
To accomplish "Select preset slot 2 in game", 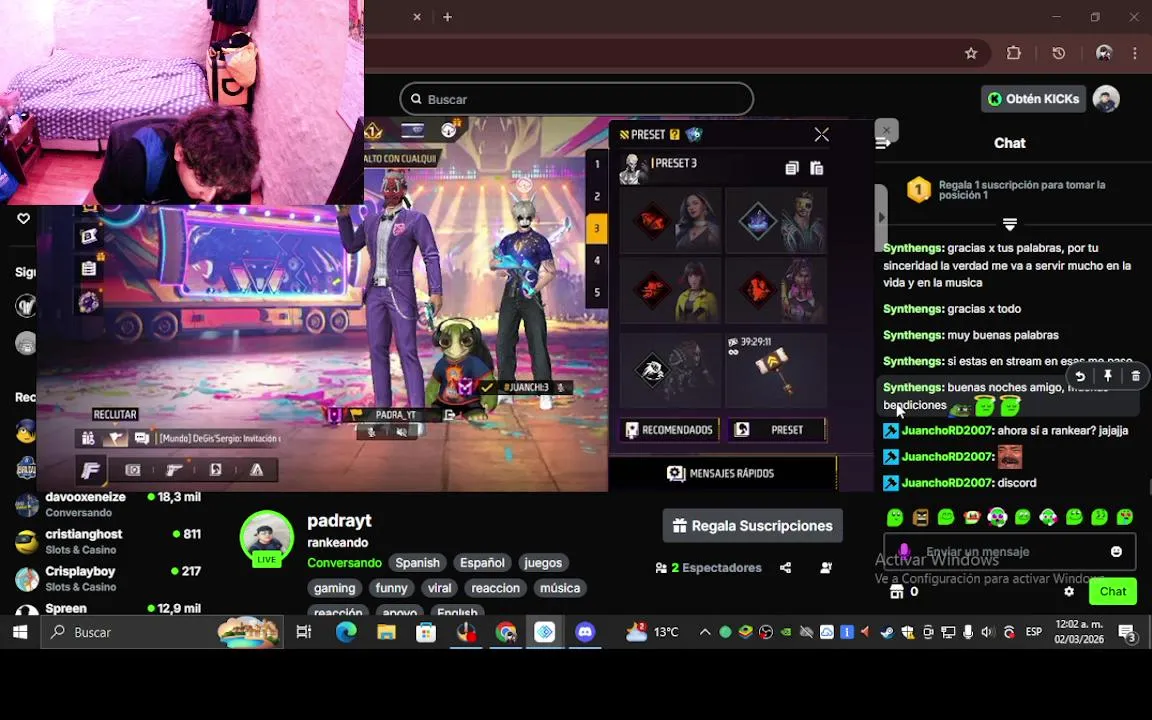I will click(597, 196).
